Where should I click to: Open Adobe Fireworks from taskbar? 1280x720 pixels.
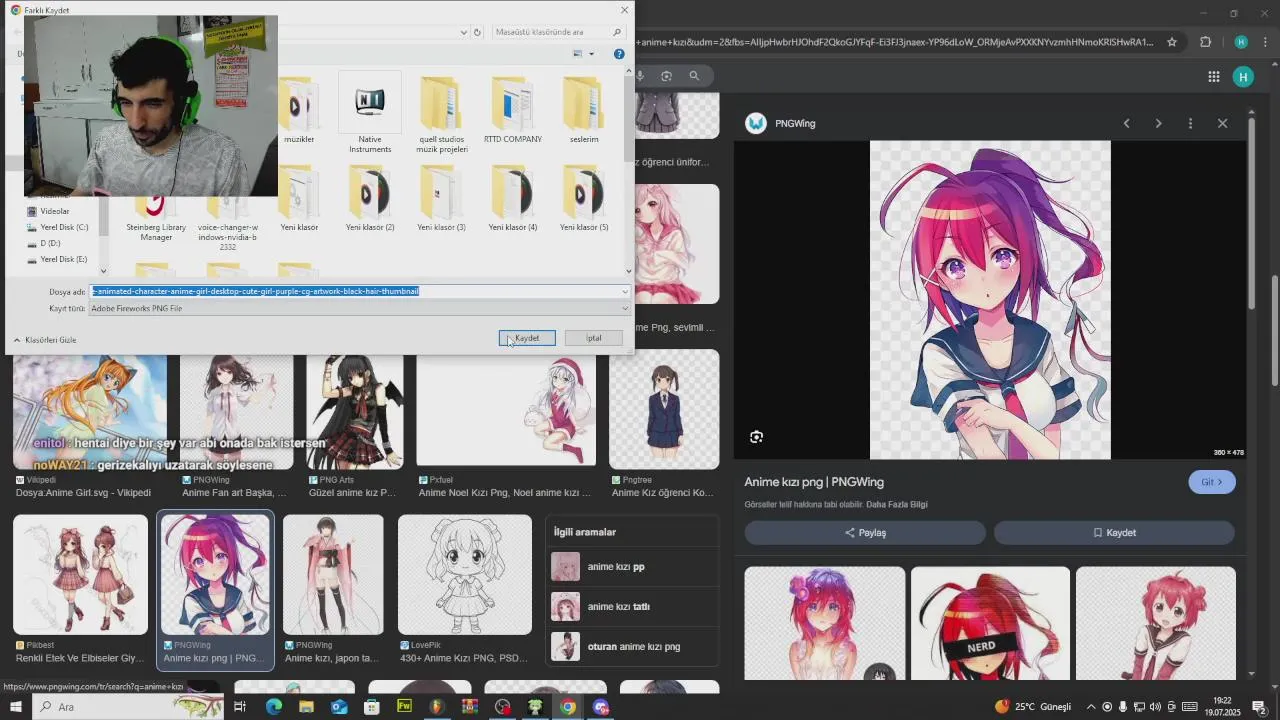click(x=404, y=707)
